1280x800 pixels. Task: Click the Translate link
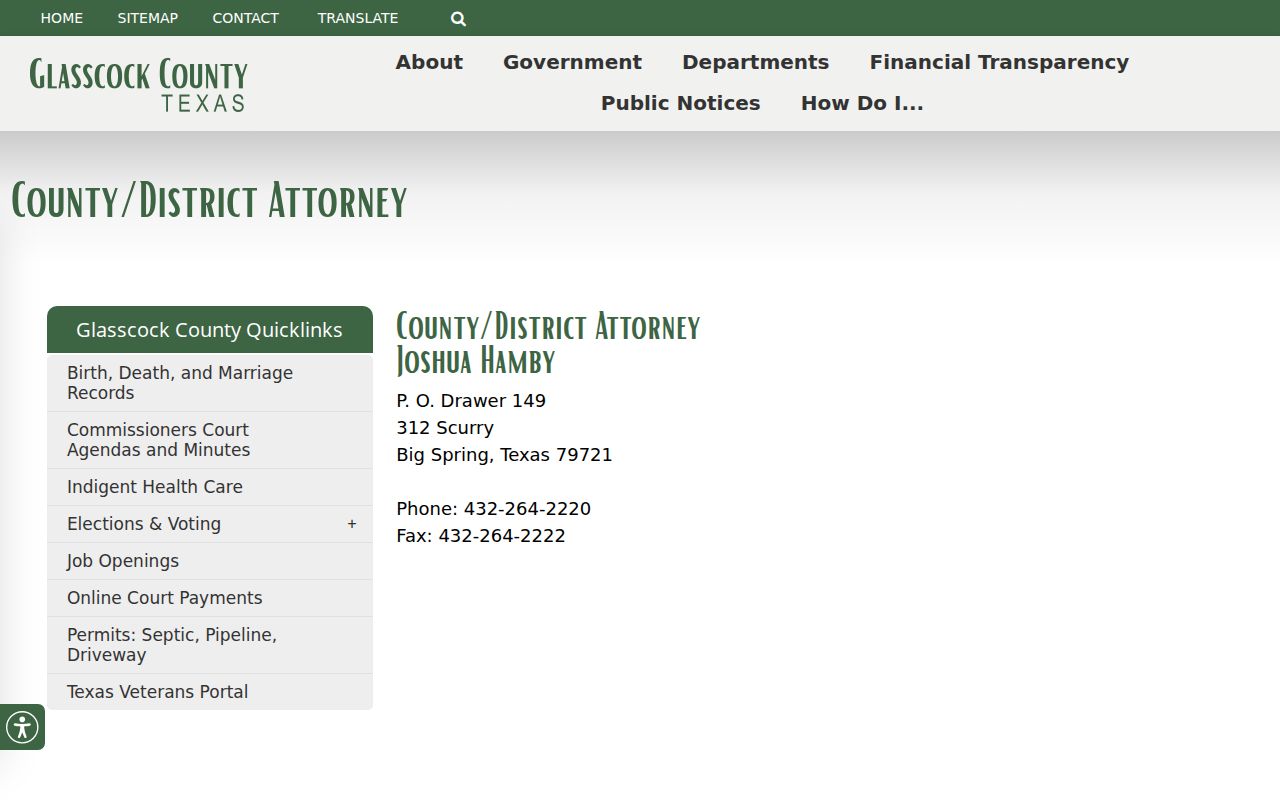tap(358, 18)
